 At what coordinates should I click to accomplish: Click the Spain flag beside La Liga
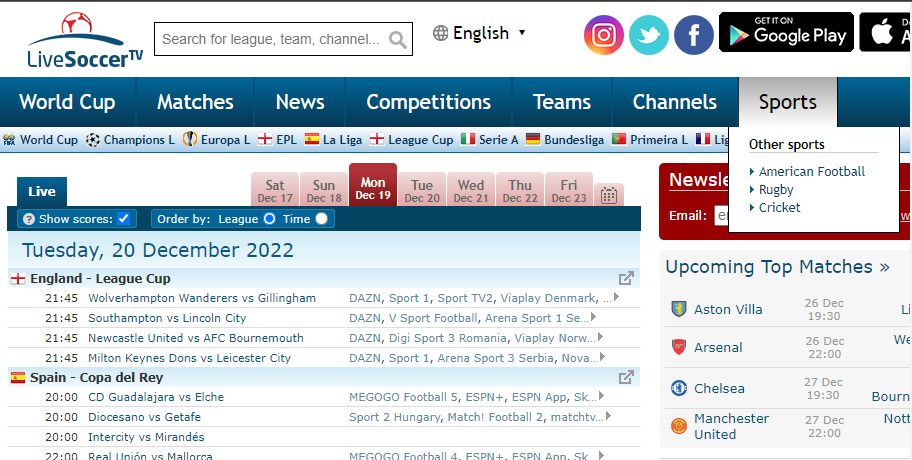pyautogui.click(x=312, y=139)
